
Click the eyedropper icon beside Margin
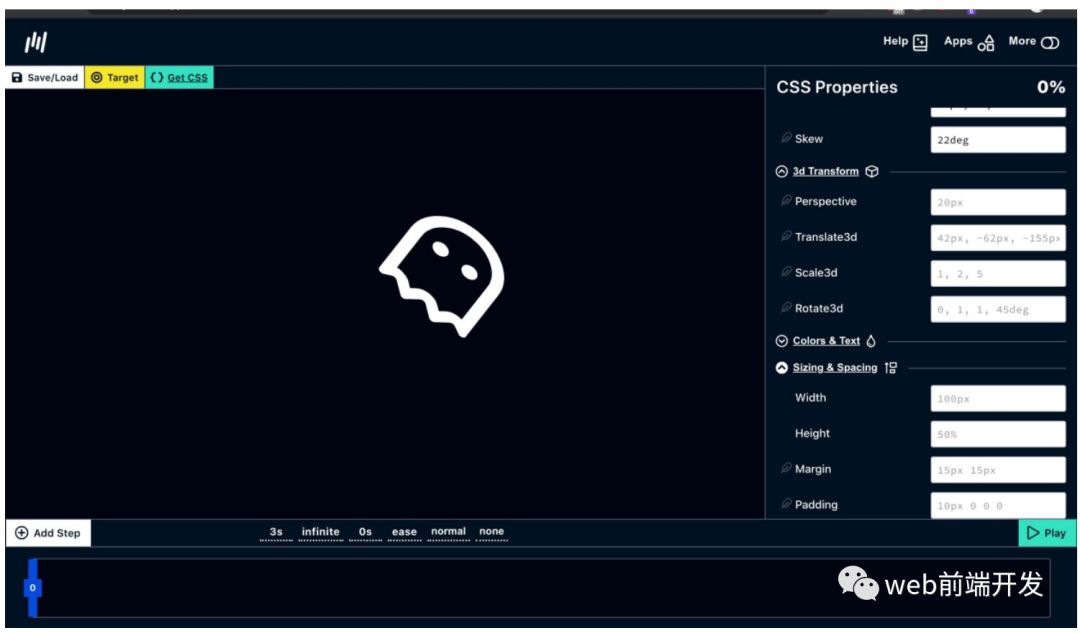786,469
